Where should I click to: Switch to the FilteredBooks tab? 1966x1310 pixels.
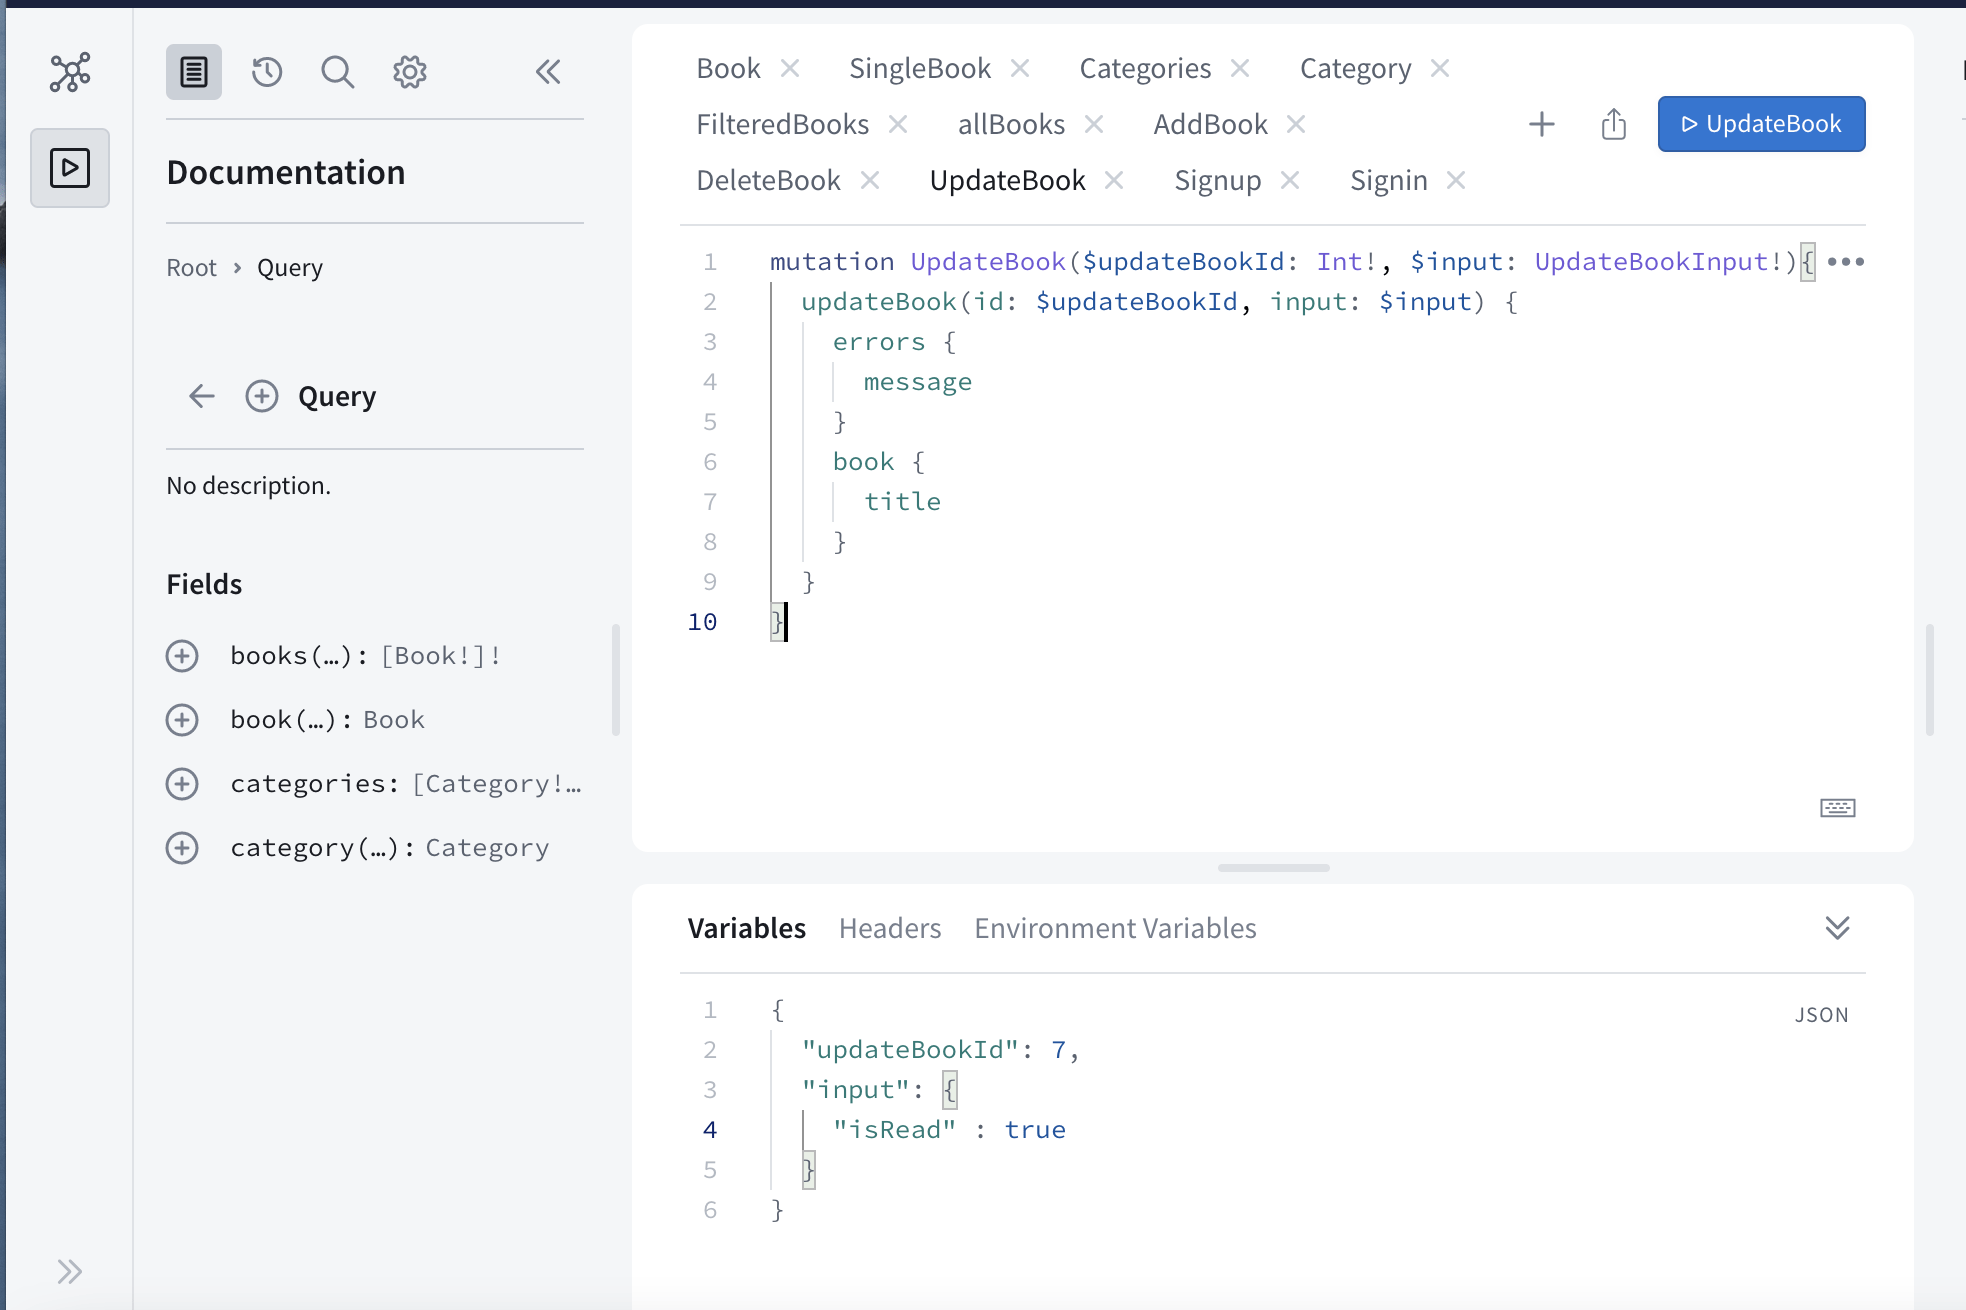pos(783,124)
